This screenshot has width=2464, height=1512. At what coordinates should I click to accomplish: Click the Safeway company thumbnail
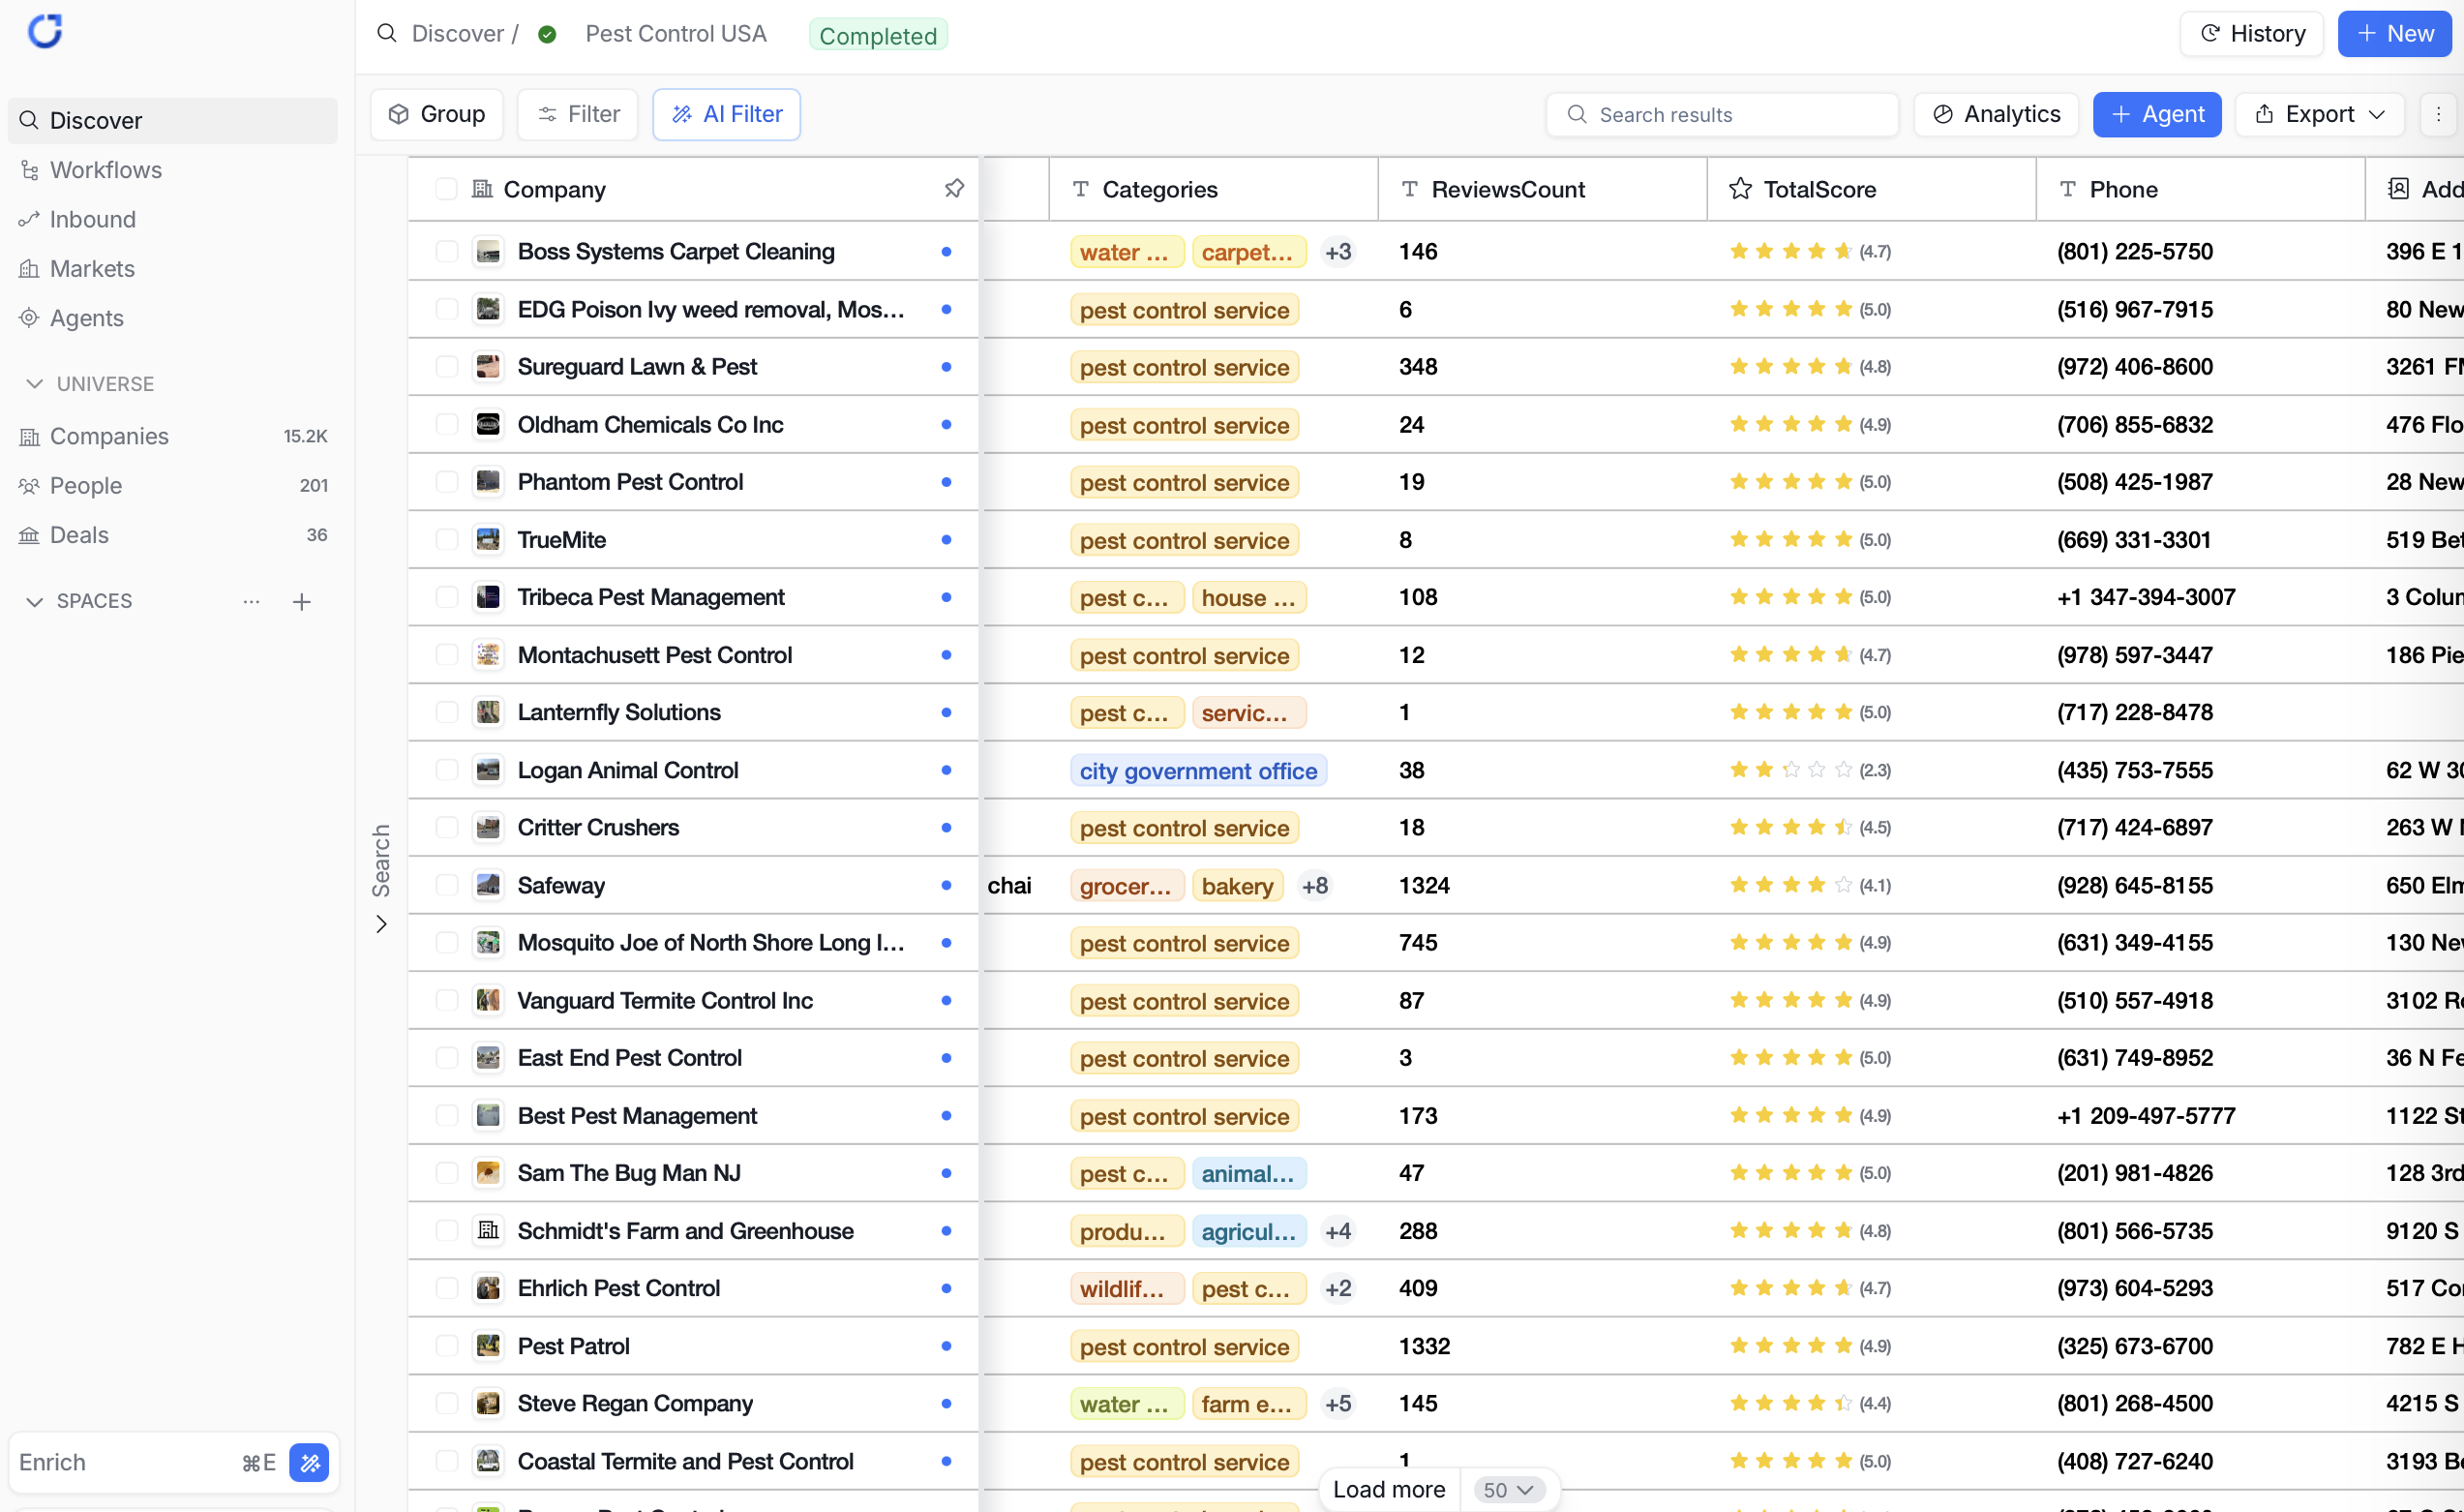tap(488, 885)
